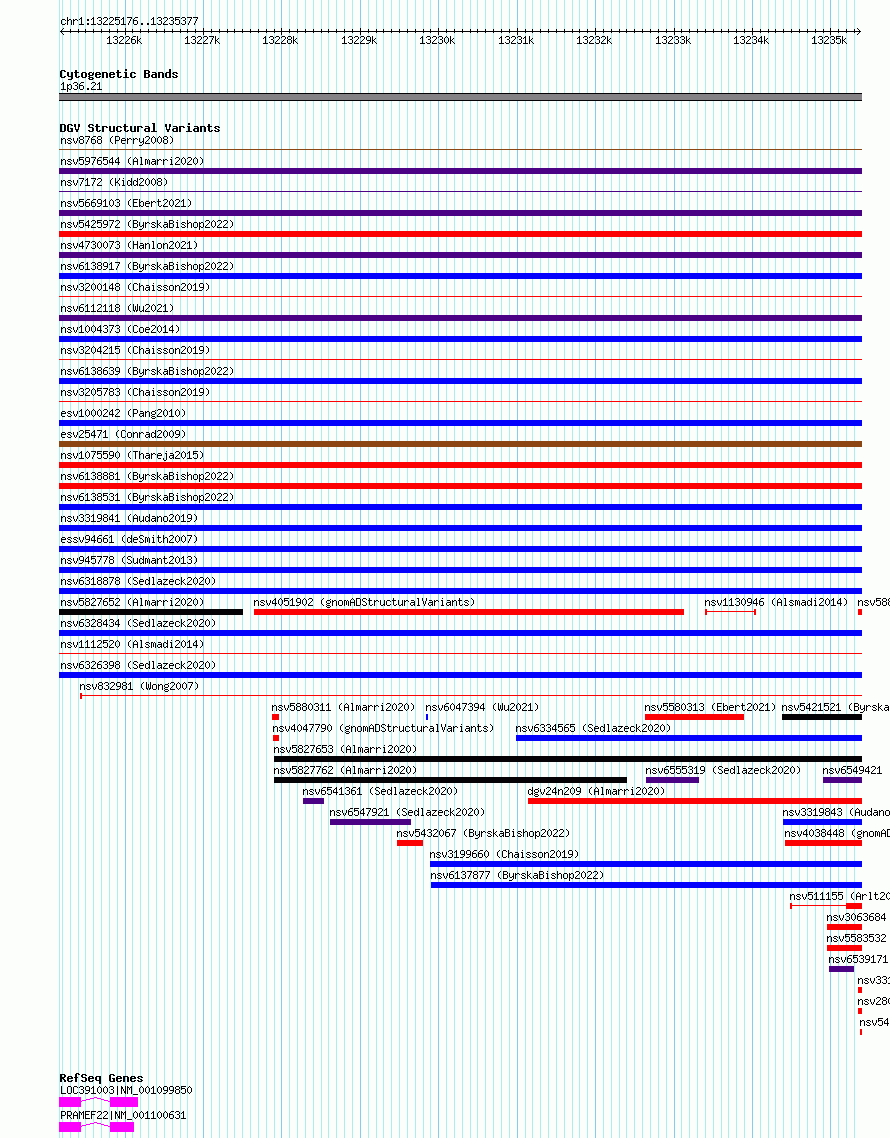Open nsv832981 (Wong2007) label
Screen dimensions: 890x1138
[x=139, y=687]
